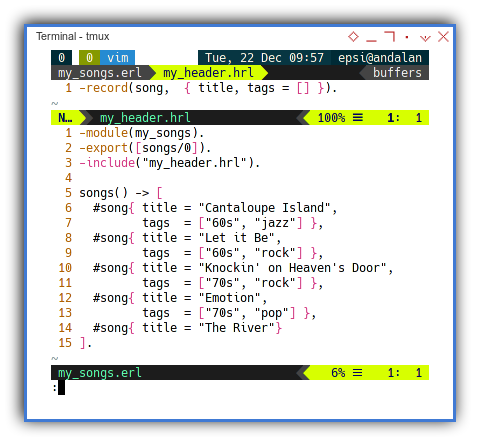This screenshot has height=446, width=480.
Task: Click the buffers label in the tabline
Action: (397, 73)
